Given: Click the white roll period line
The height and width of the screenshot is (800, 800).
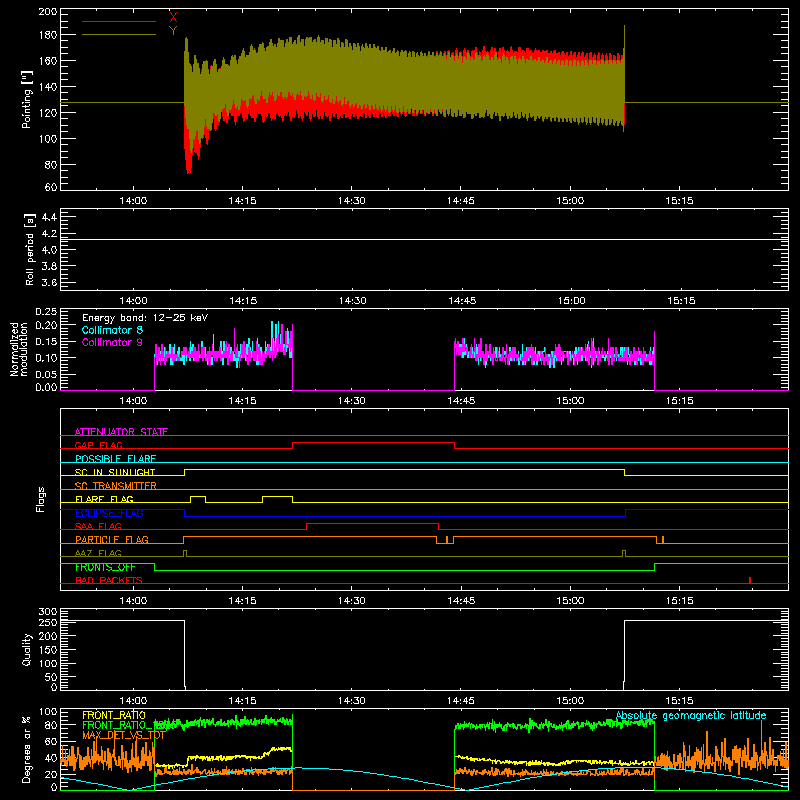Looking at the screenshot, I should pyautogui.click(x=424, y=239).
